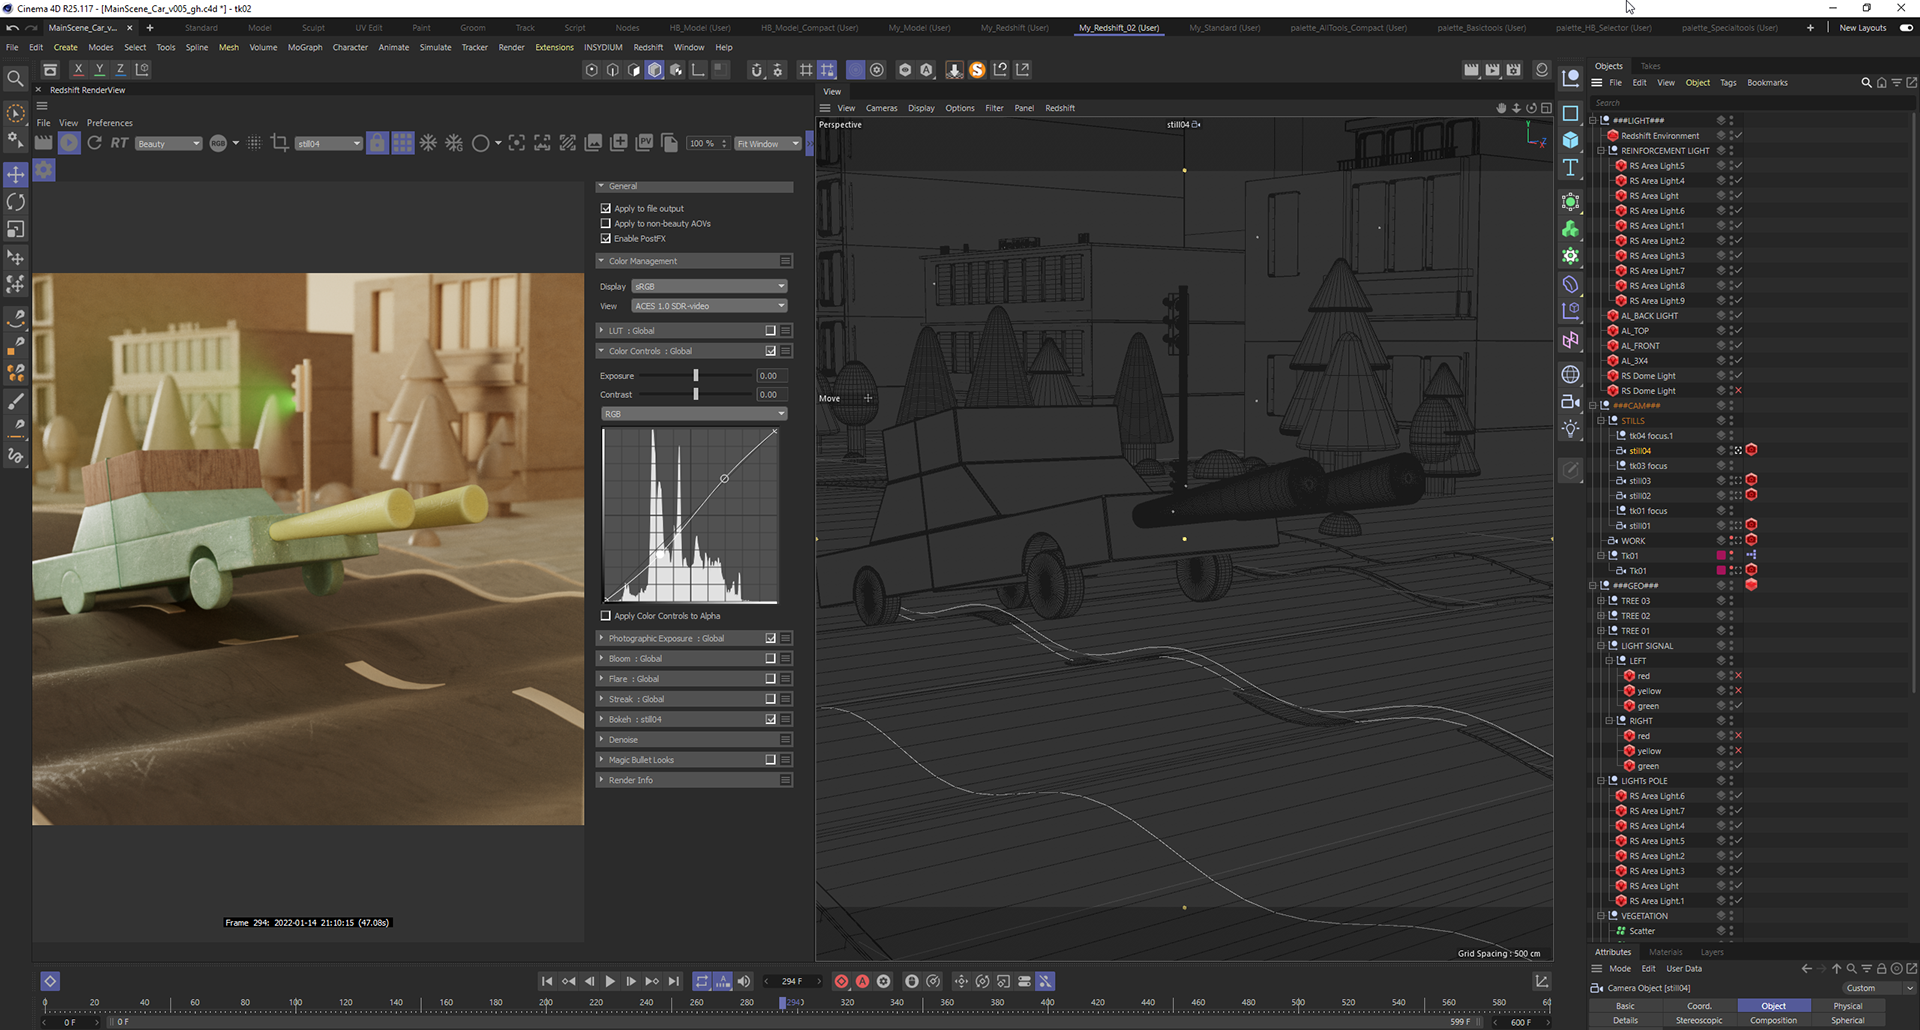Toggle Apply to non-beauty AOVs checkbox
Viewport: 1920px width, 1030px height.
[605, 223]
